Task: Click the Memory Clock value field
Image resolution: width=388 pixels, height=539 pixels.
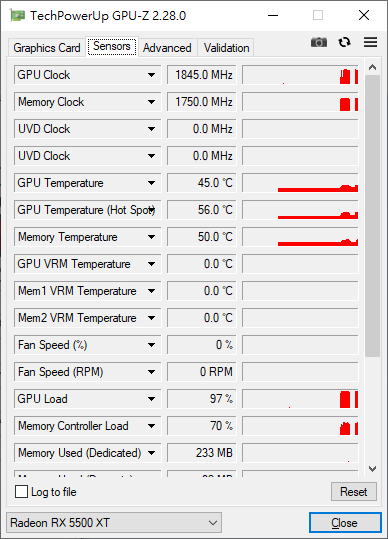Action: click(x=201, y=102)
